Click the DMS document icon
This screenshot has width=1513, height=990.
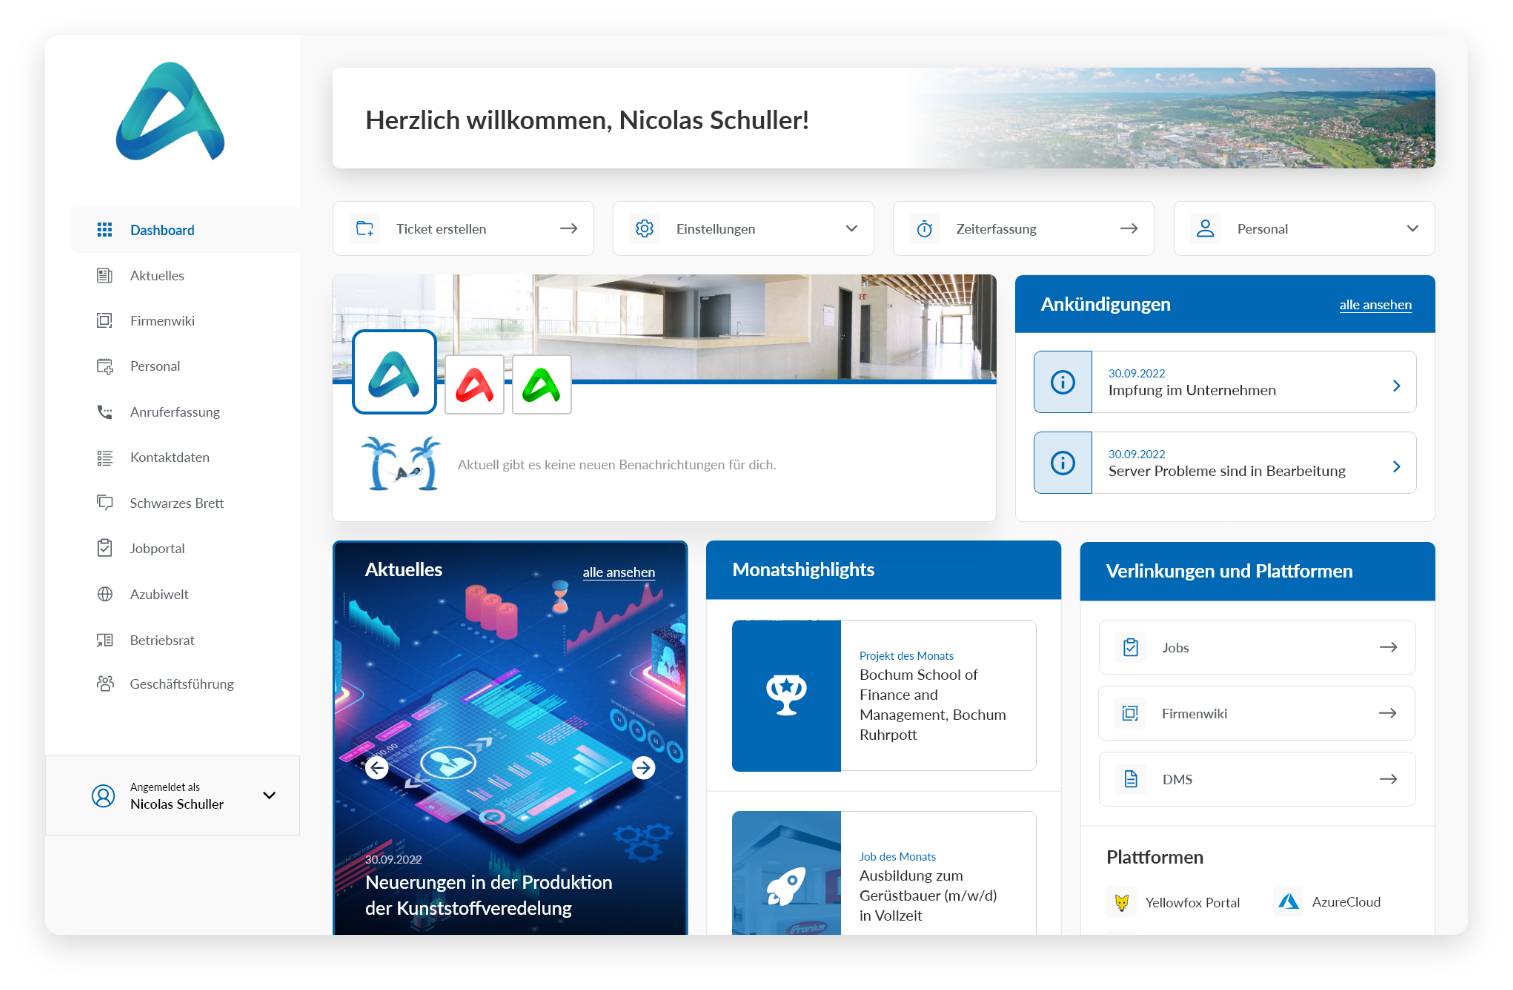(1131, 779)
